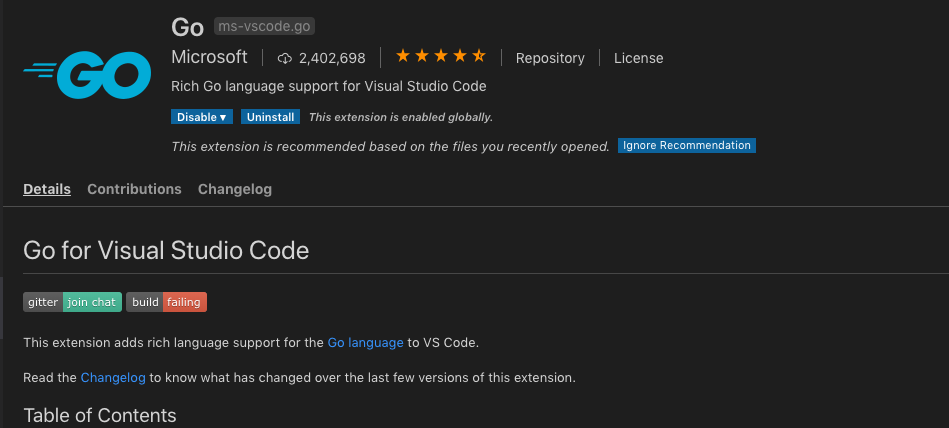Click the build failing badge

(166, 301)
